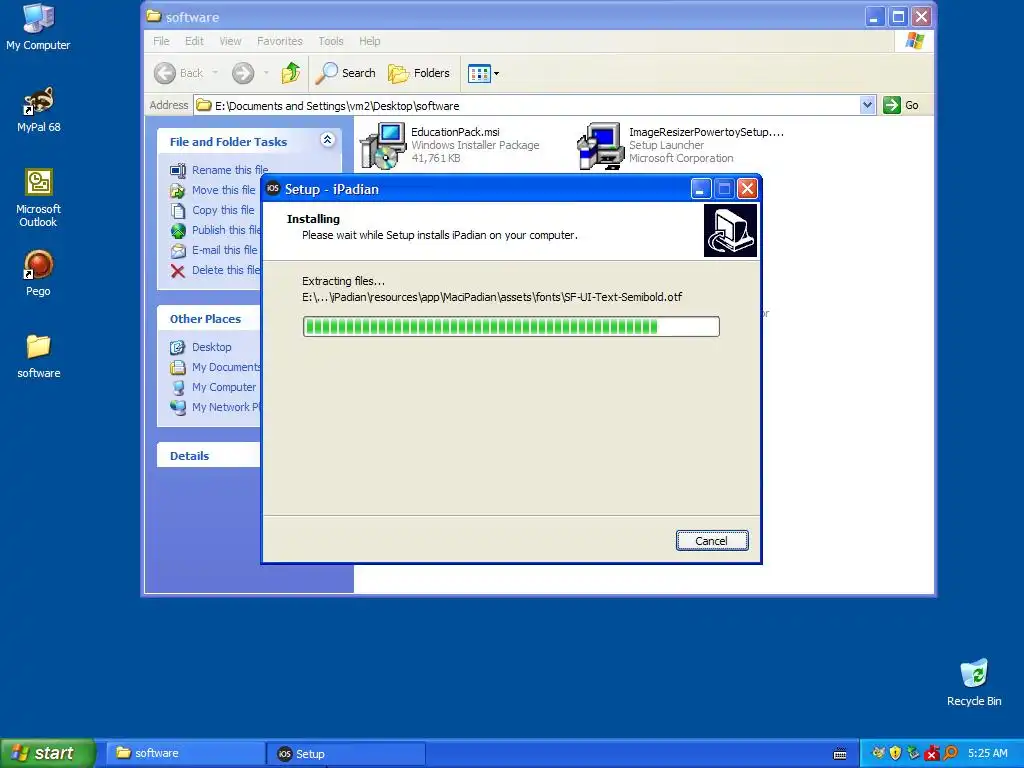
Task: Open the Edit menu in software window
Action: click(194, 41)
